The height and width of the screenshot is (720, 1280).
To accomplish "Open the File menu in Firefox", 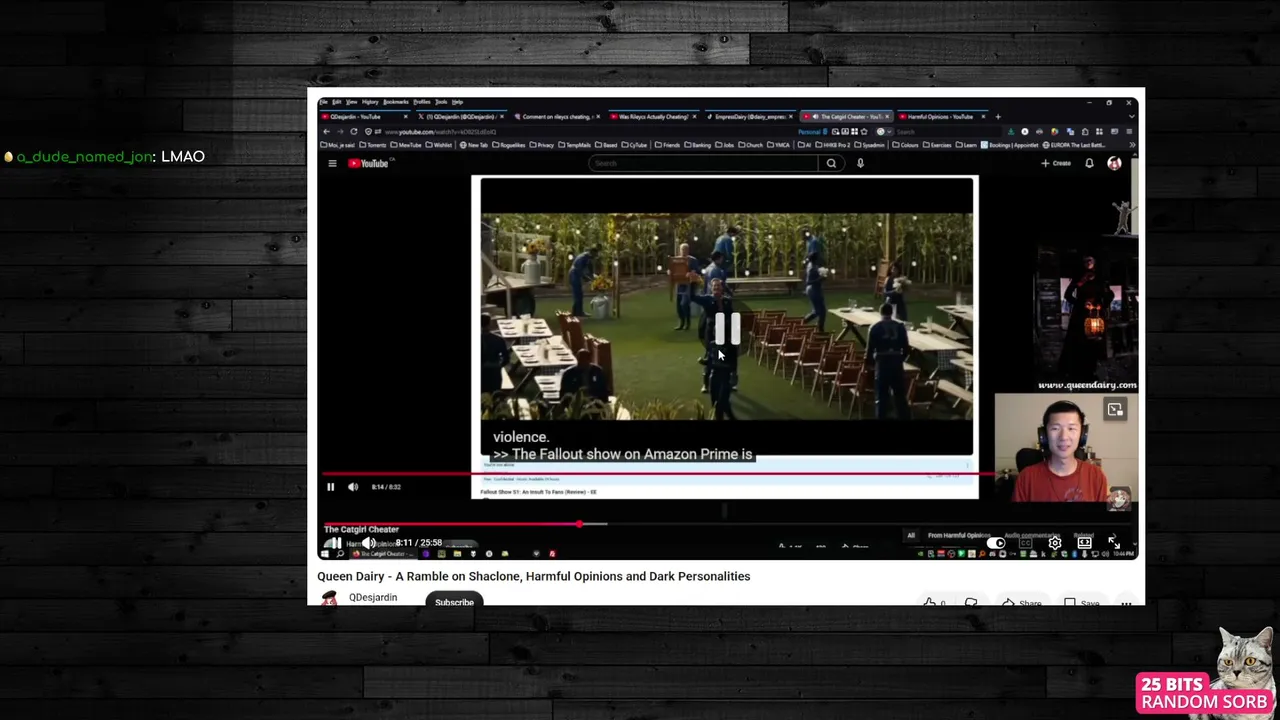I will tap(324, 102).
